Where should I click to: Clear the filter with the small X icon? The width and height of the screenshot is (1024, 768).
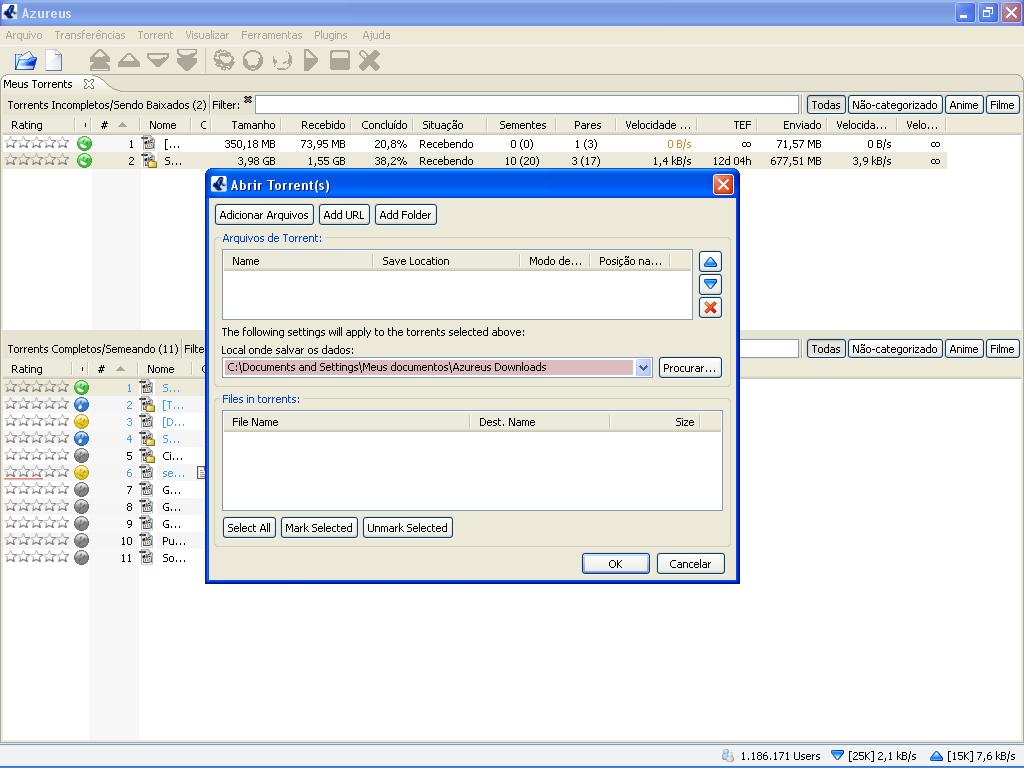[x=248, y=100]
